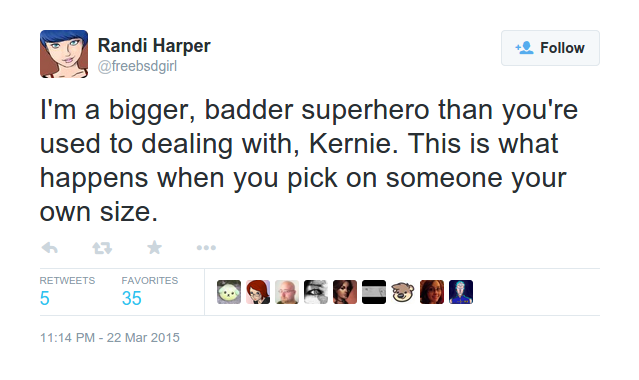Viewport: 639px width, 380px height.
Task: Click the @freebsdgirl handle
Action: click(x=137, y=66)
